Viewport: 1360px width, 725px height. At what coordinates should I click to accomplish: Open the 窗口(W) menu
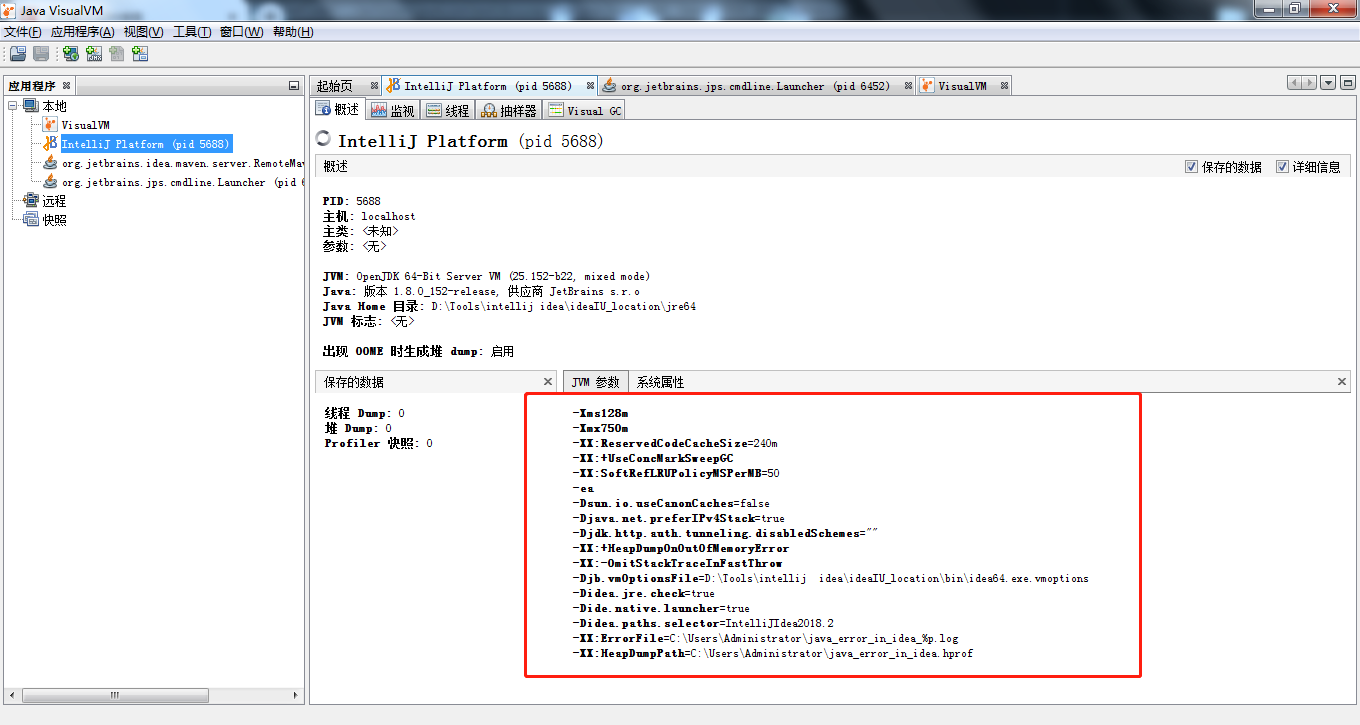pos(242,32)
